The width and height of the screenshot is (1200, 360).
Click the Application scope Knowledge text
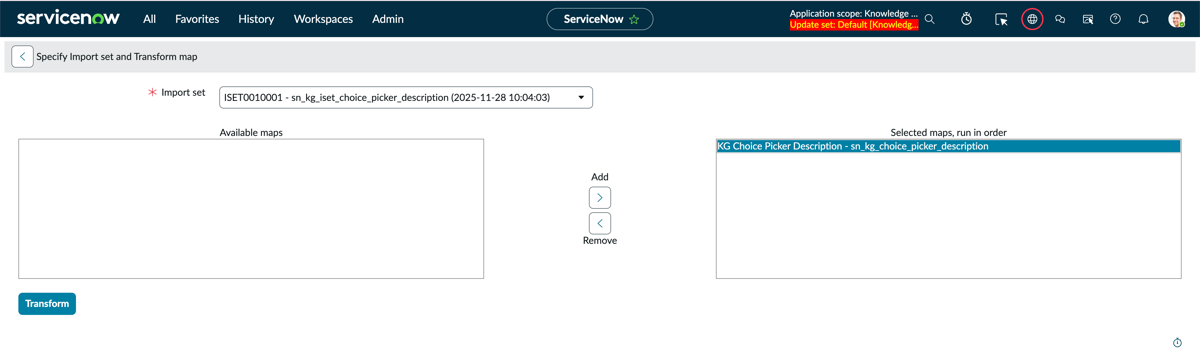[853, 13]
